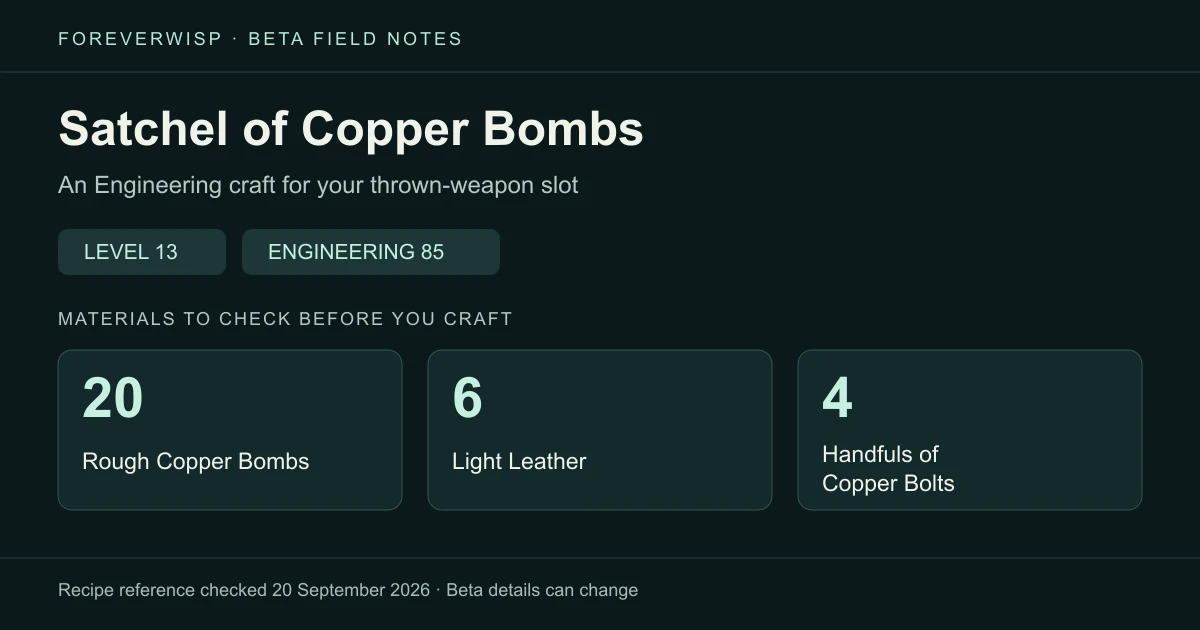Select the LEVEL 13 badge
Screen dimensions: 1200x630
142,252
